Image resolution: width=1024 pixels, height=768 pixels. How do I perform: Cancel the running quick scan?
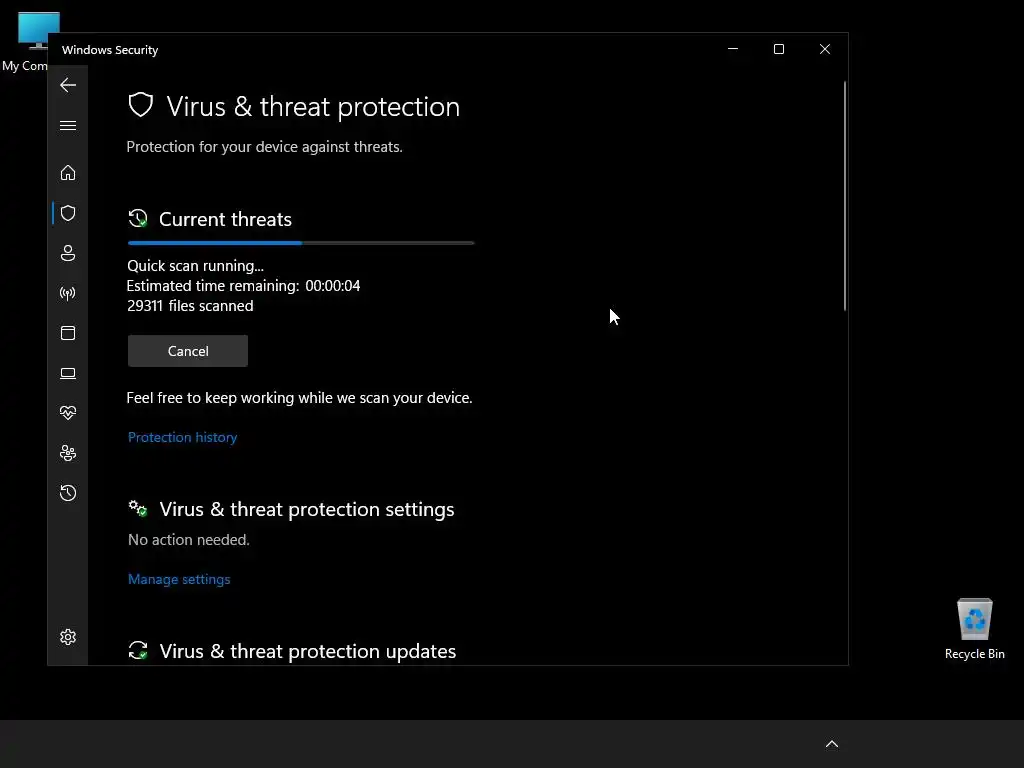tap(188, 351)
